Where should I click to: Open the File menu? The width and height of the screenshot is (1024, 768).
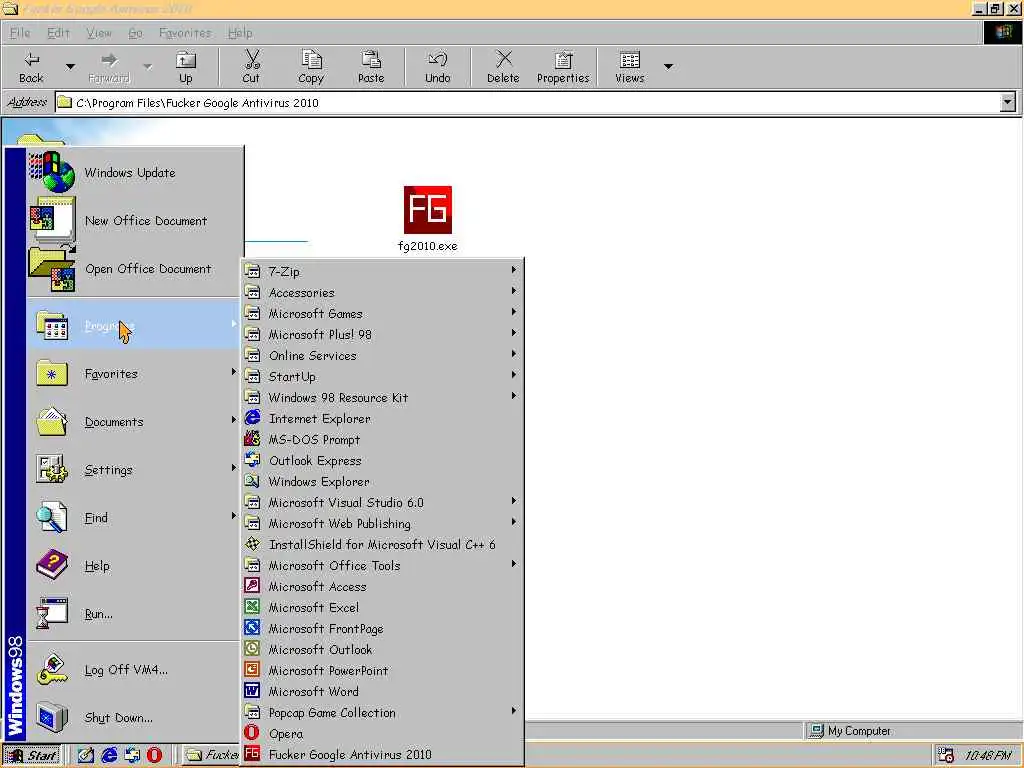tap(20, 33)
